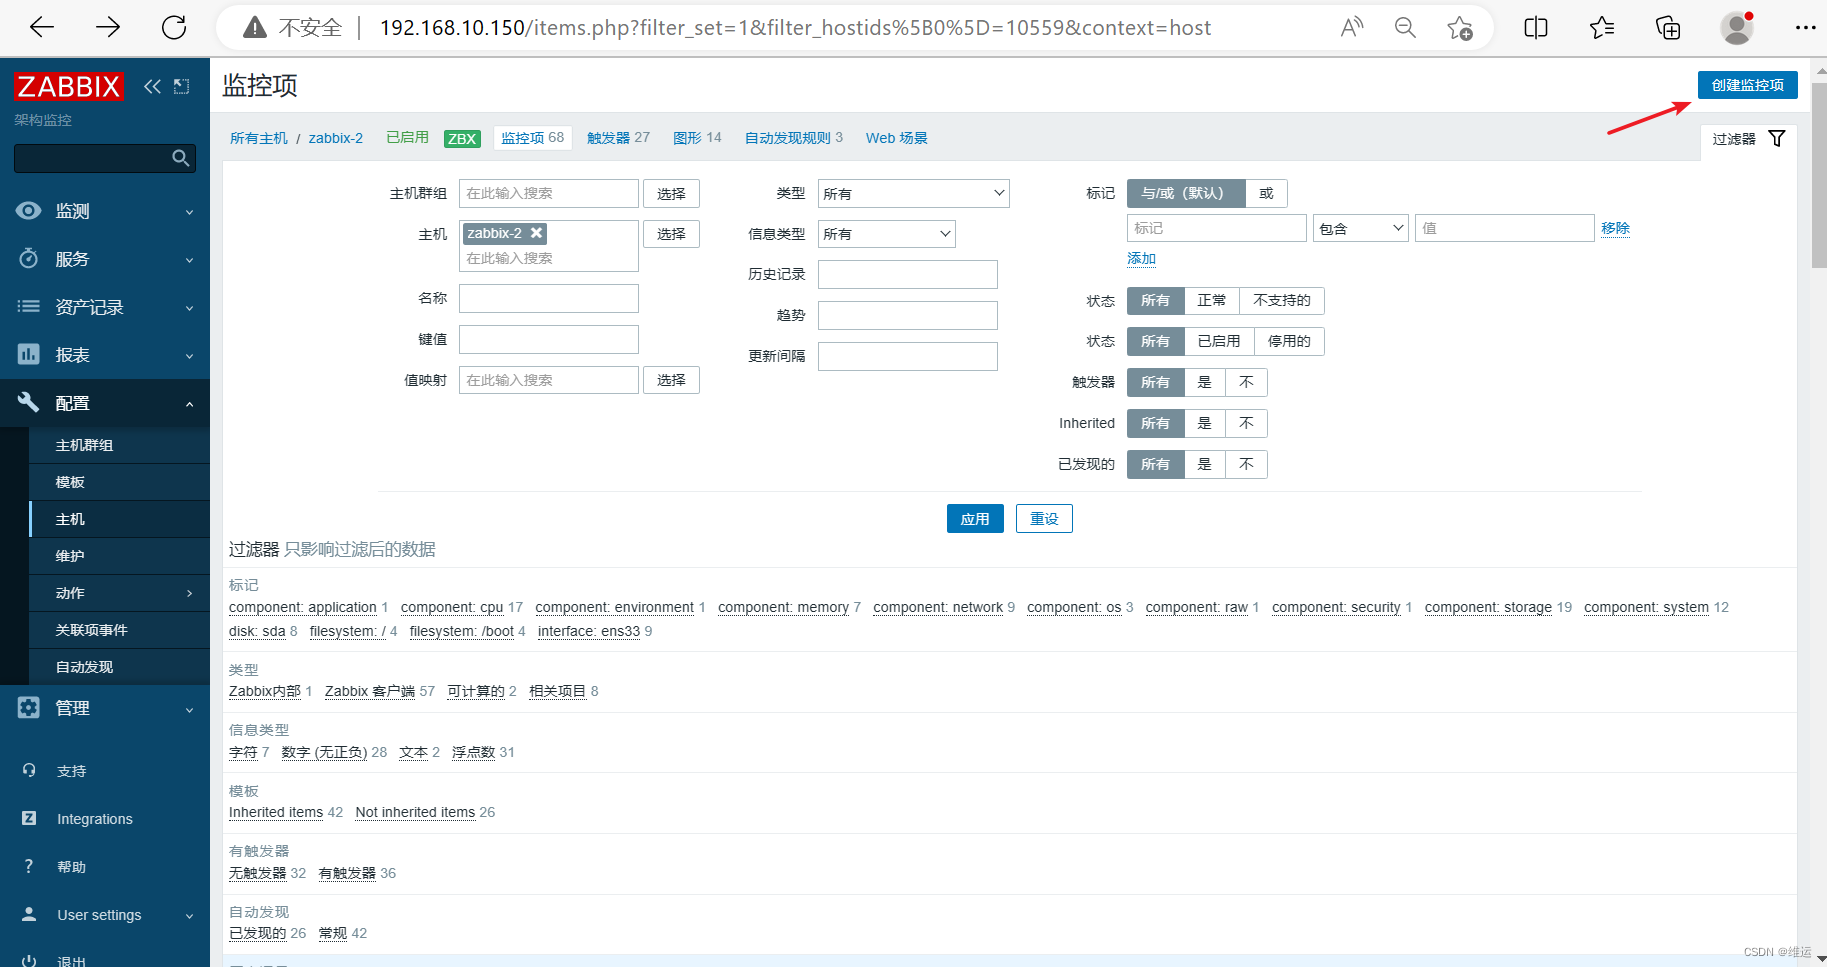Click the browser back arrow
The width and height of the screenshot is (1827, 967).
pyautogui.click(x=42, y=27)
